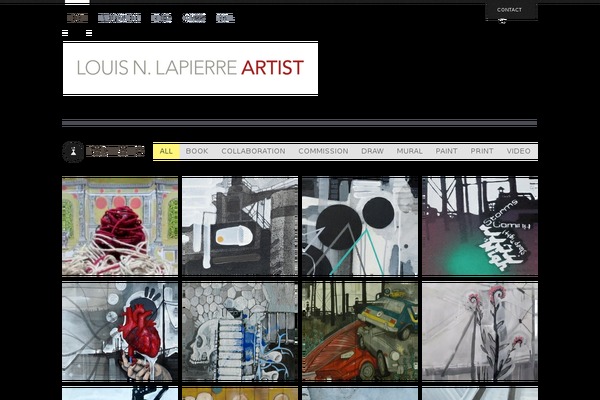Image resolution: width=600 pixels, height=400 pixels.
Task: Open the stacked cars painting thumbnail
Action: point(360,331)
